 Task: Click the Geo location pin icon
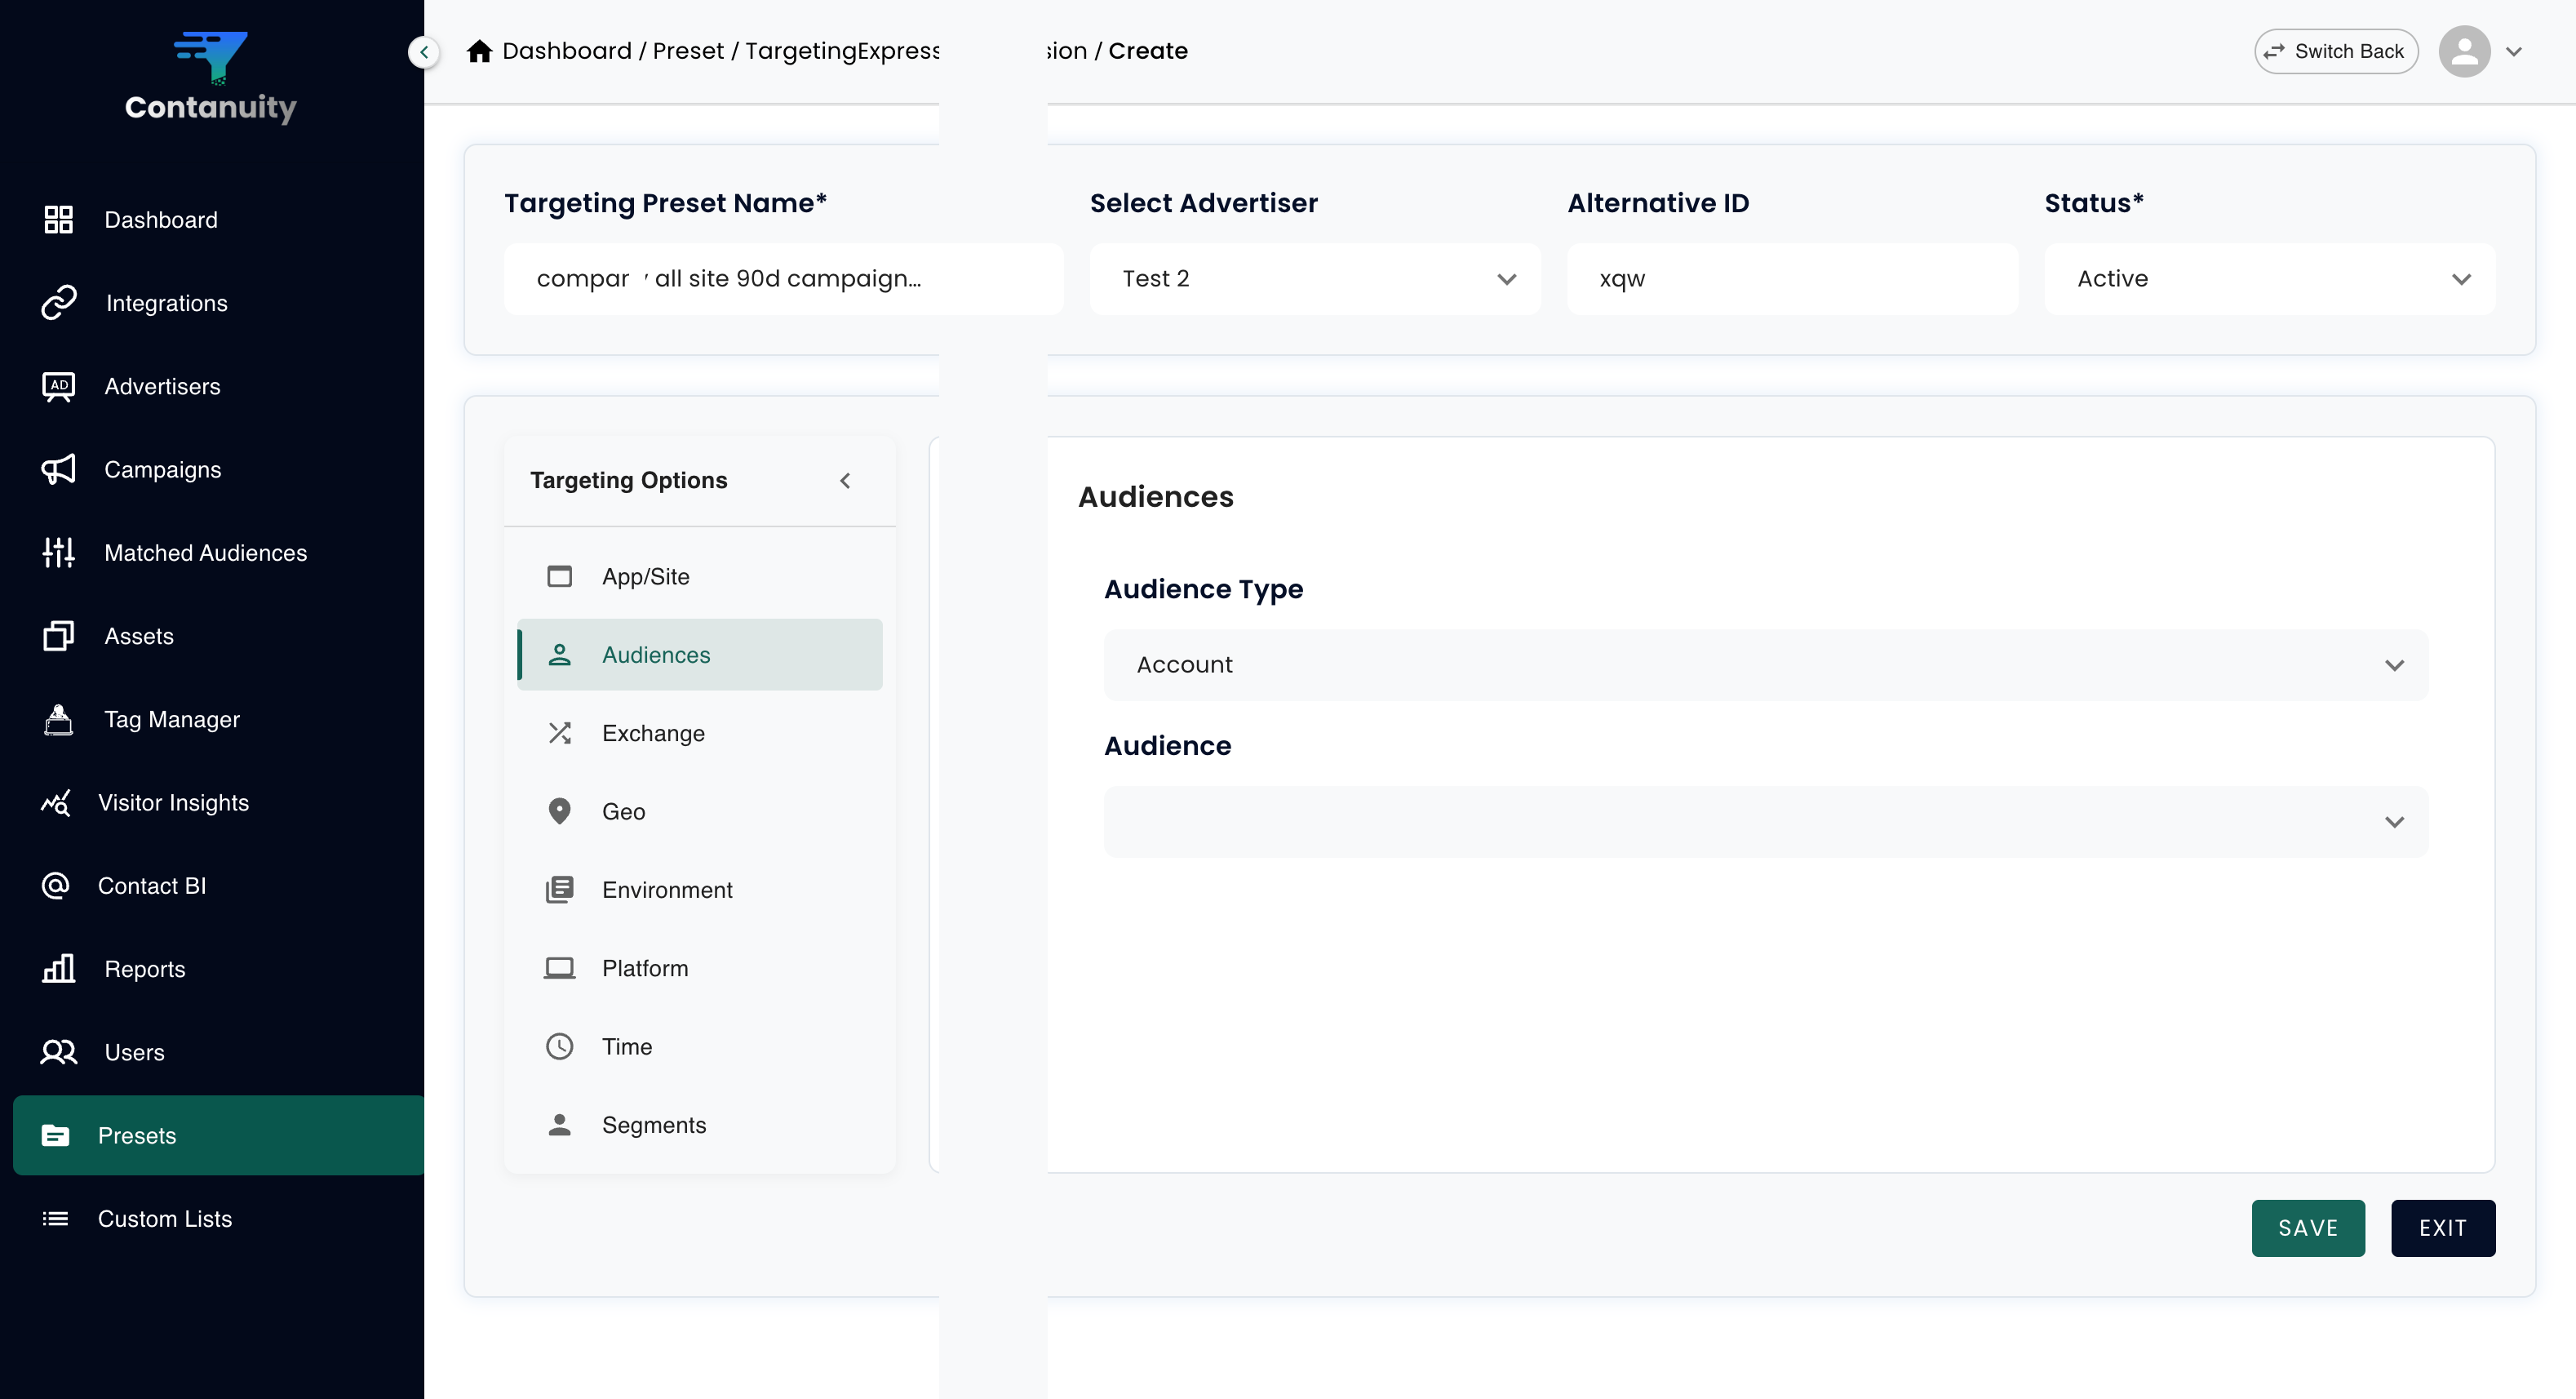pyautogui.click(x=559, y=811)
